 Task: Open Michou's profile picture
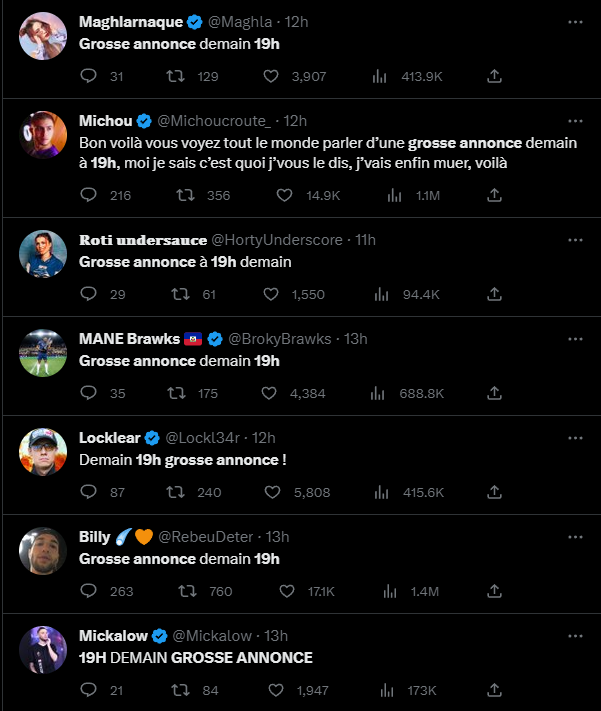point(43,135)
